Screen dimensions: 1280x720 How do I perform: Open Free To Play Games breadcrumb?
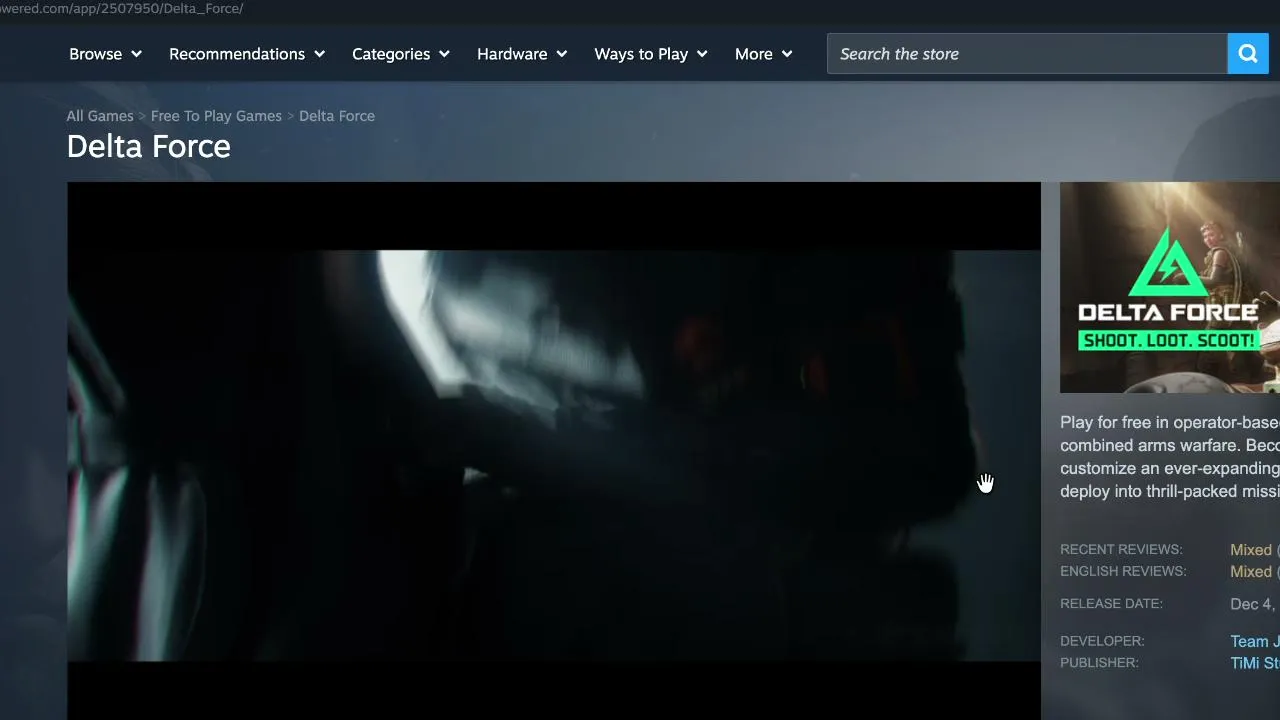point(216,116)
